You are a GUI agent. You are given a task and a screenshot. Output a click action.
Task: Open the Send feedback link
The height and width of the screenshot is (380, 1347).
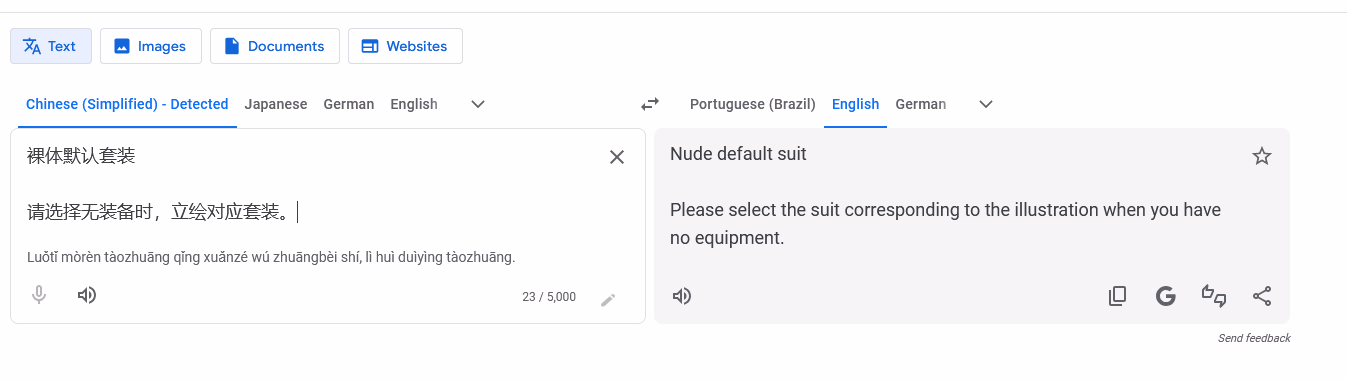coord(1254,338)
